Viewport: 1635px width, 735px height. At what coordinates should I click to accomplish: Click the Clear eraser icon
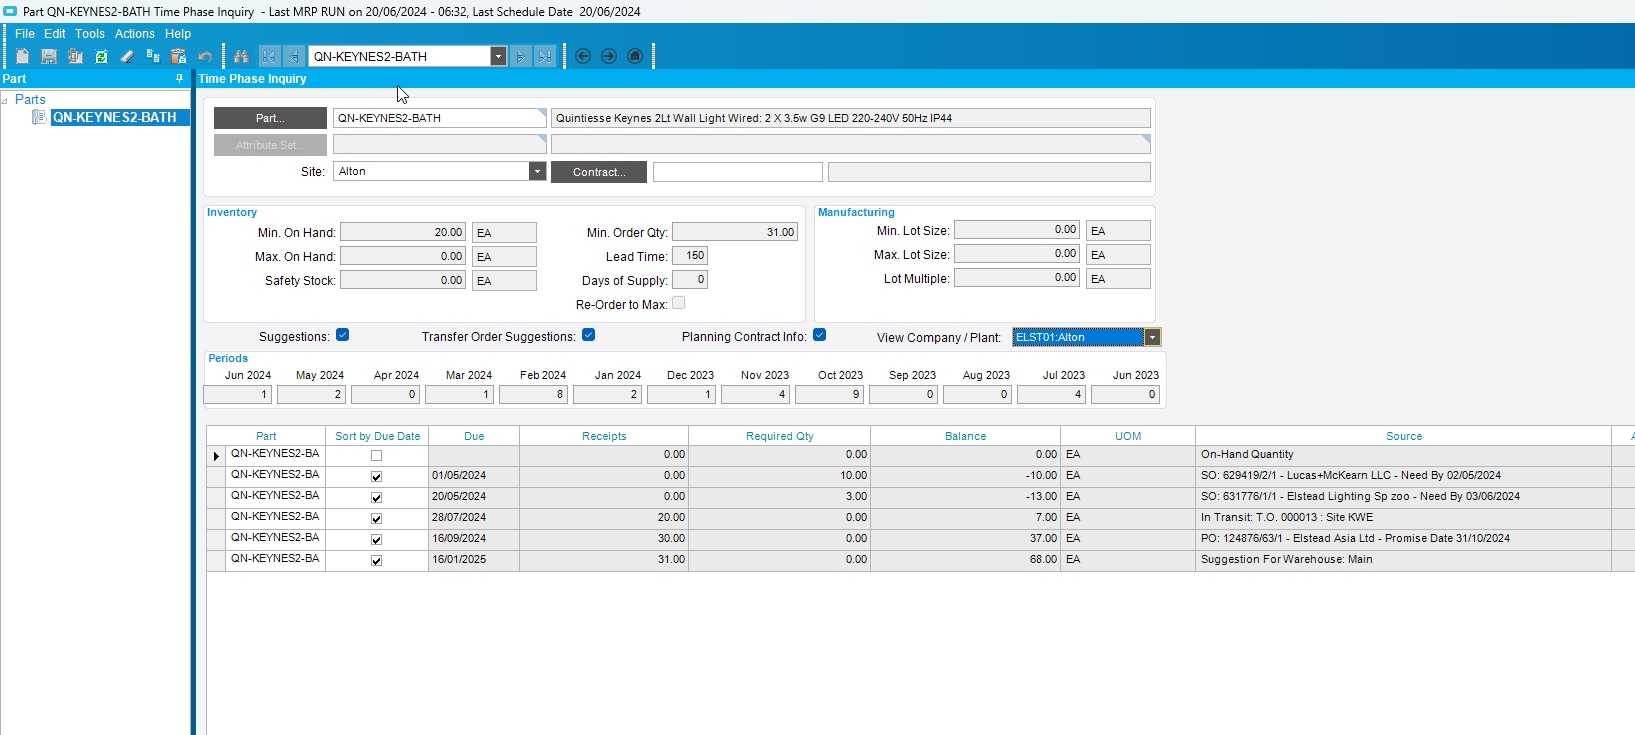127,56
